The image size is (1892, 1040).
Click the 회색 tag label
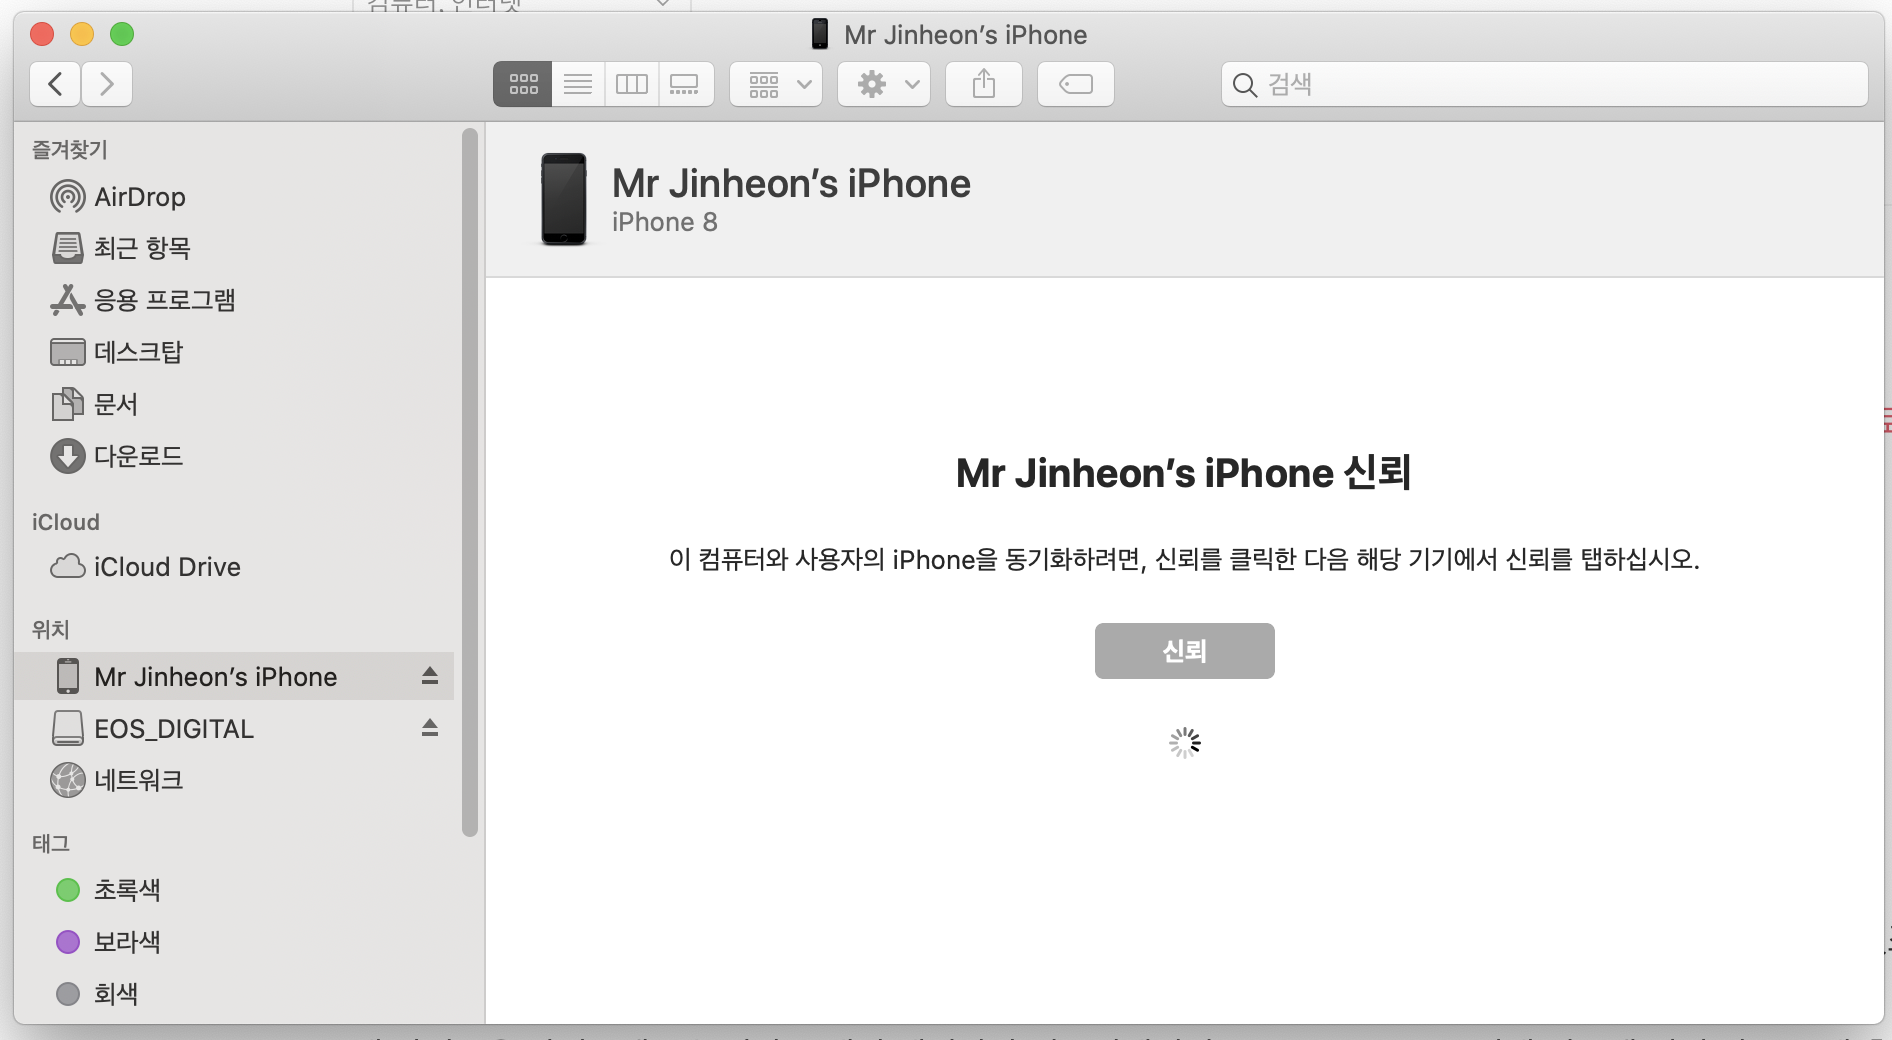point(116,994)
